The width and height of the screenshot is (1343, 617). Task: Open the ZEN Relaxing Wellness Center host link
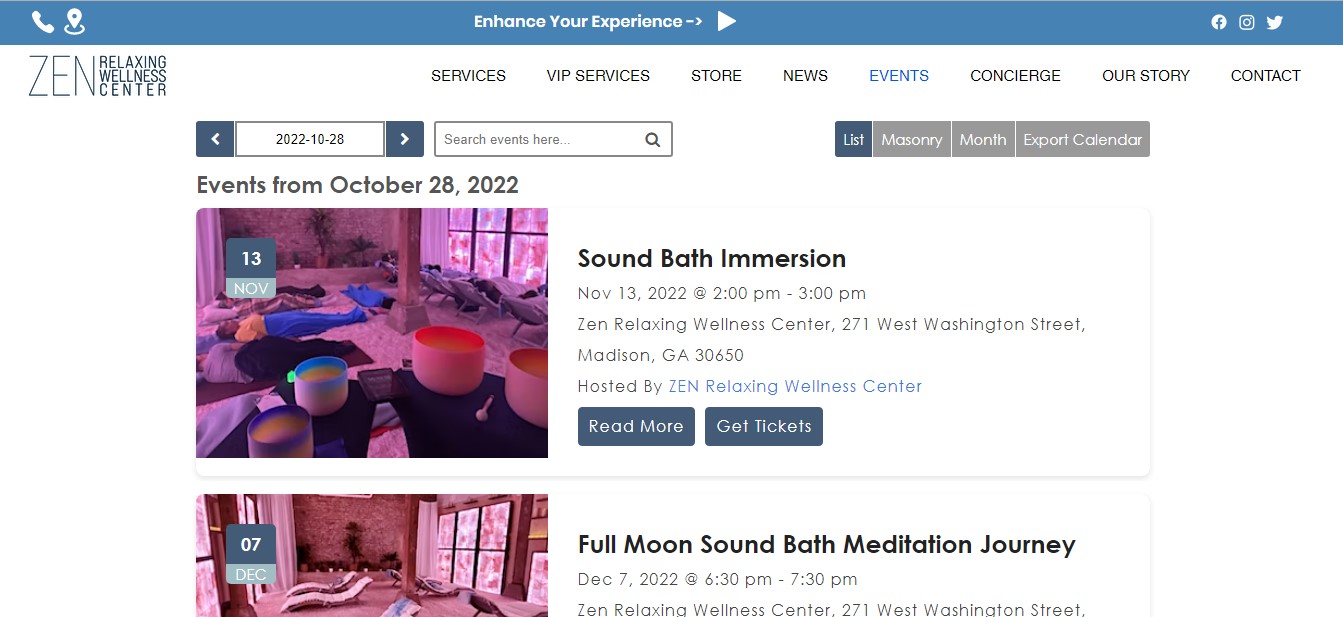click(x=795, y=386)
